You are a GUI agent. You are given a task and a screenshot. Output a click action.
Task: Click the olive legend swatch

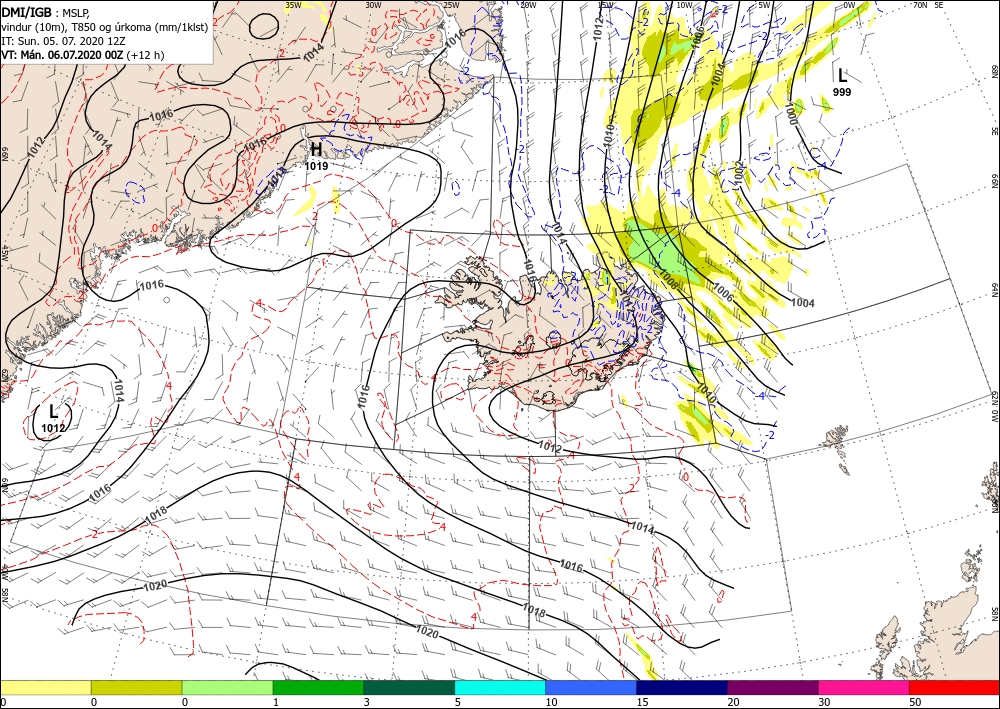click(136, 687)
